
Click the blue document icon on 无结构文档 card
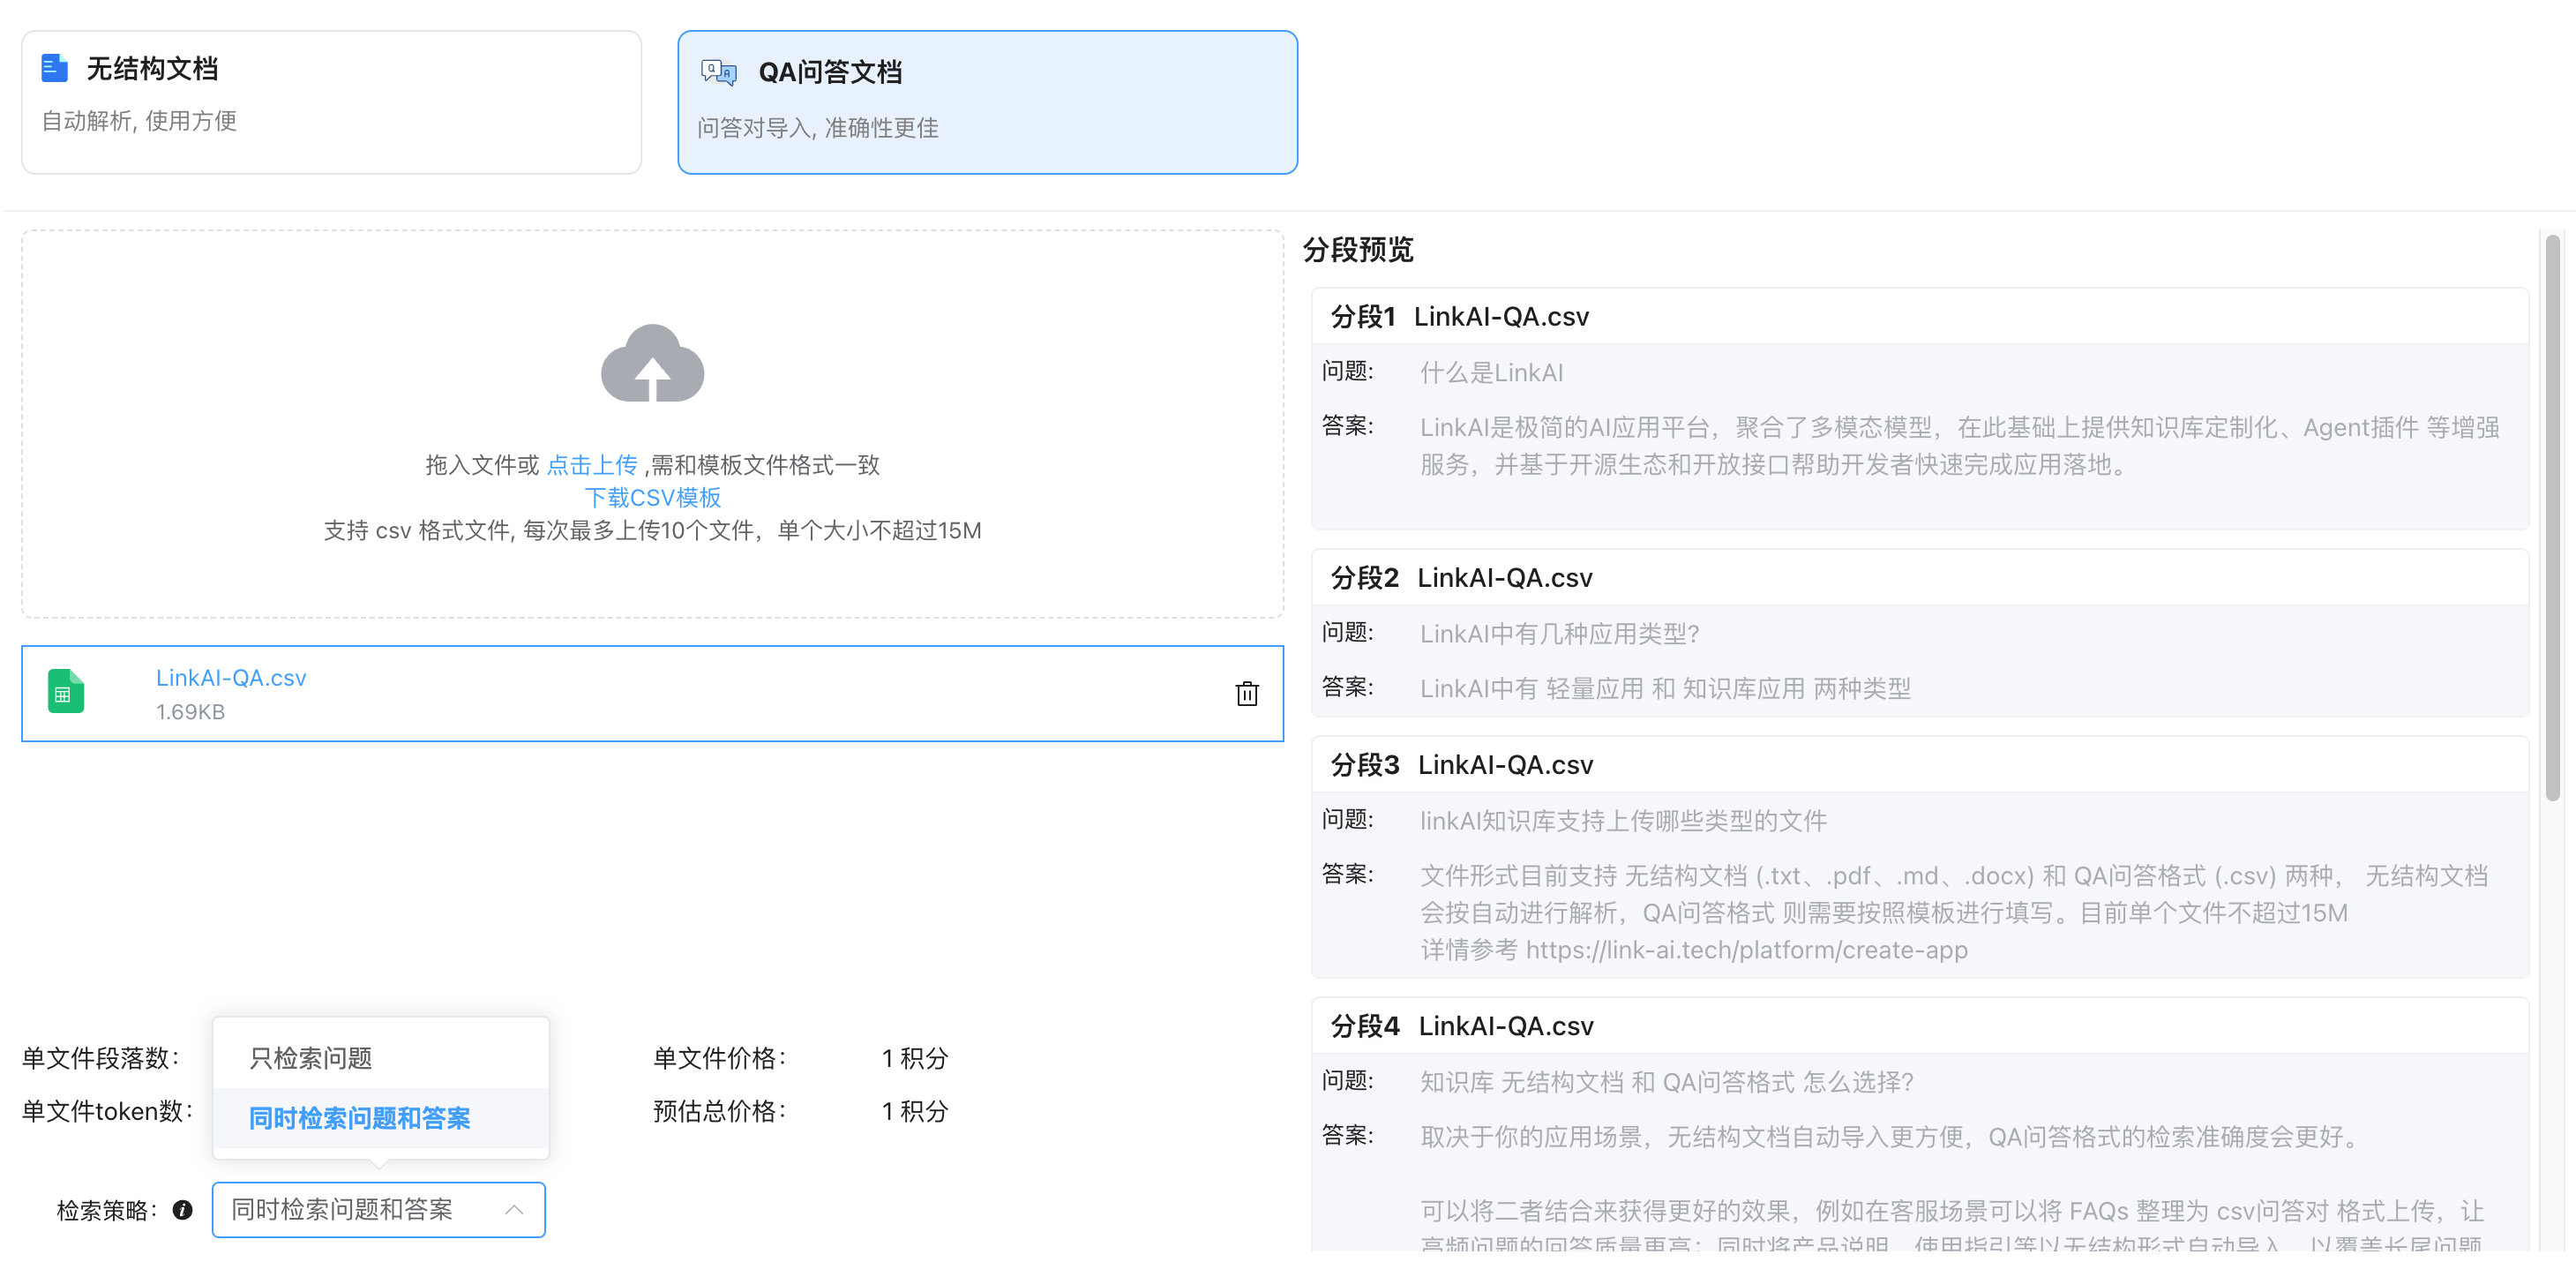(x=54, y=68)
